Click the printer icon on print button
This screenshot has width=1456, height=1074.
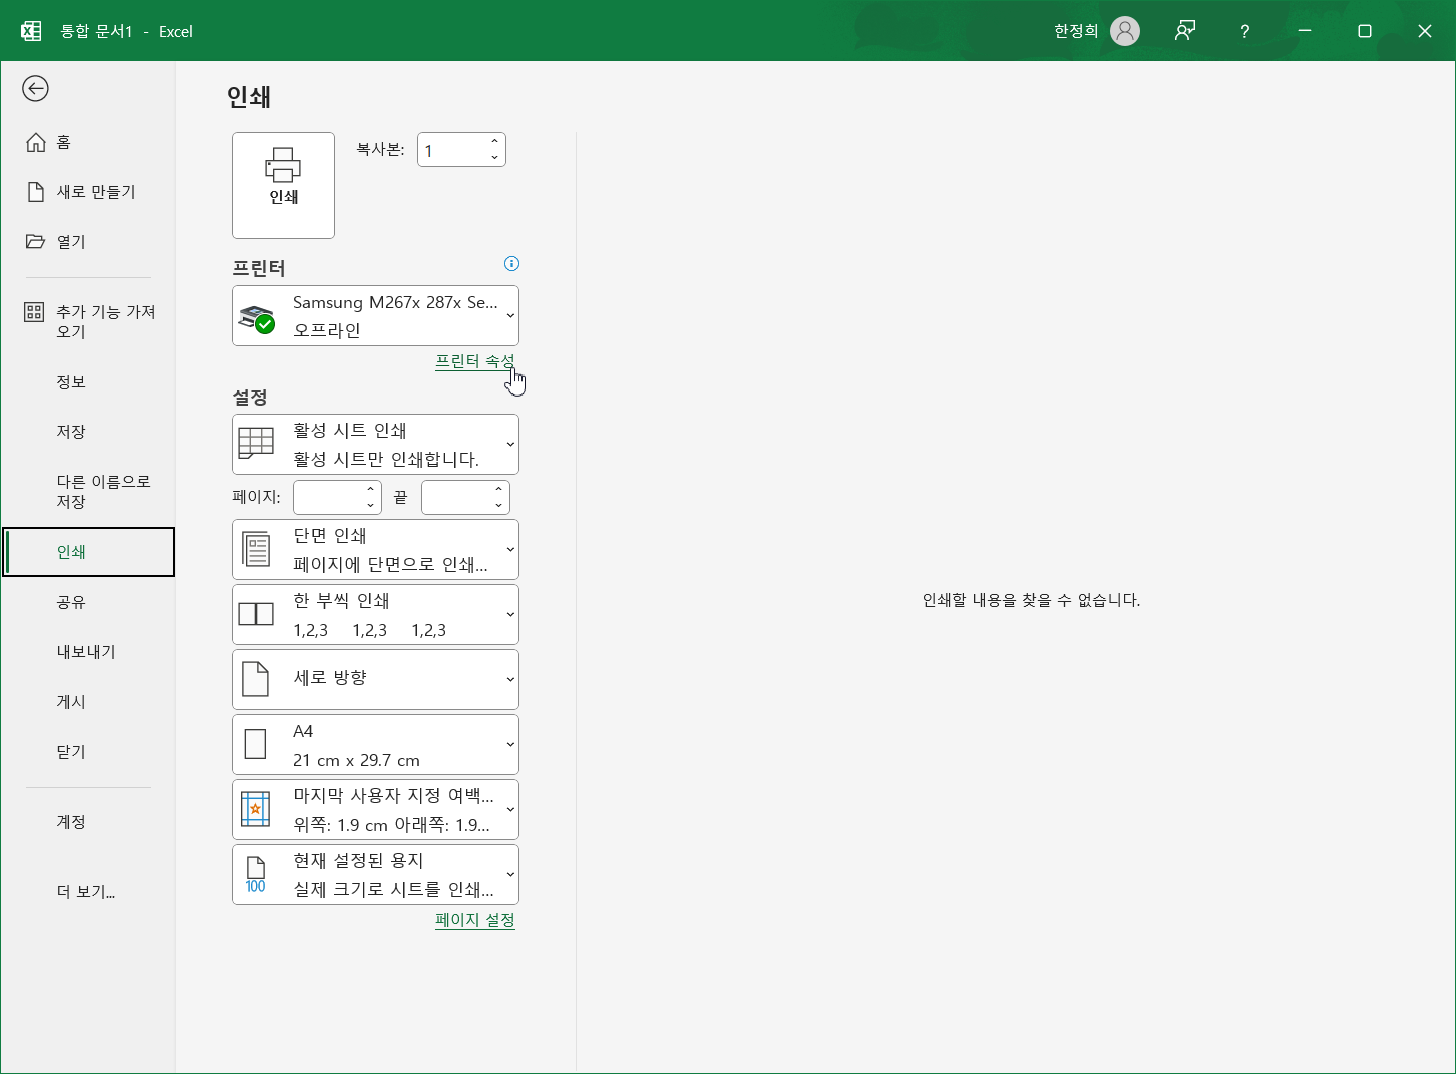tap(283, 165)
